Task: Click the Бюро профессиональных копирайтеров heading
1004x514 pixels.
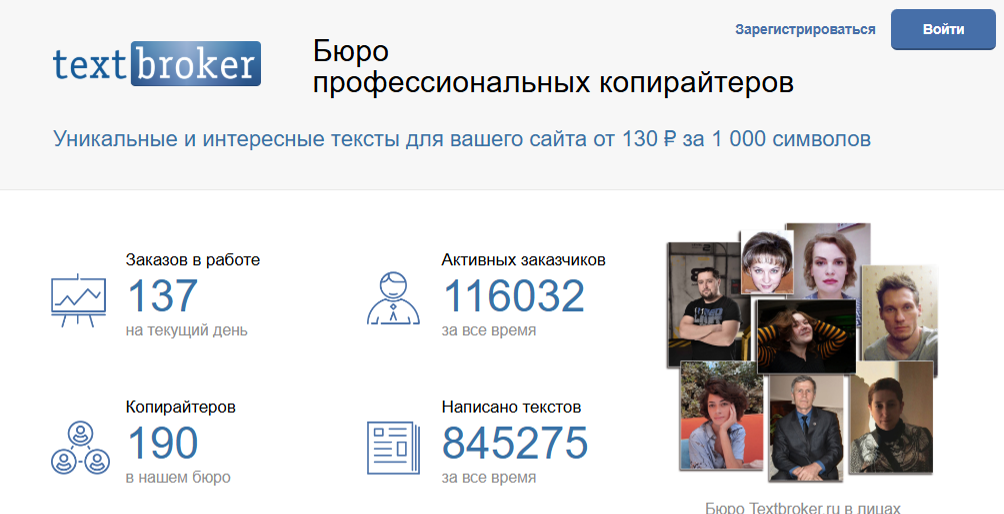Action: pyautogui.click(x=553, y=67)
